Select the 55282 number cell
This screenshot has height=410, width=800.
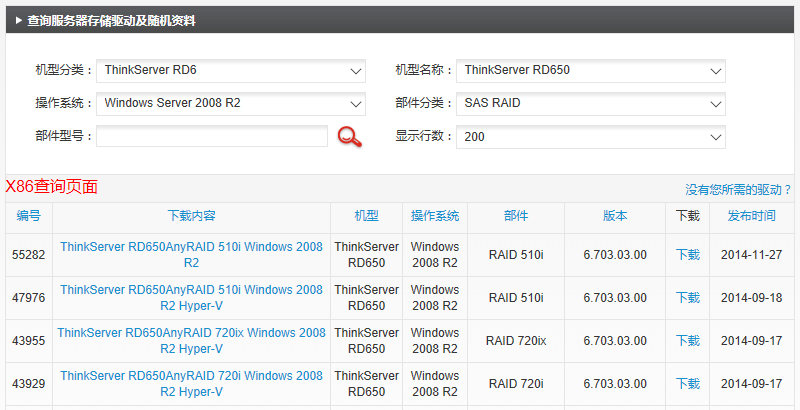[29, 254]
